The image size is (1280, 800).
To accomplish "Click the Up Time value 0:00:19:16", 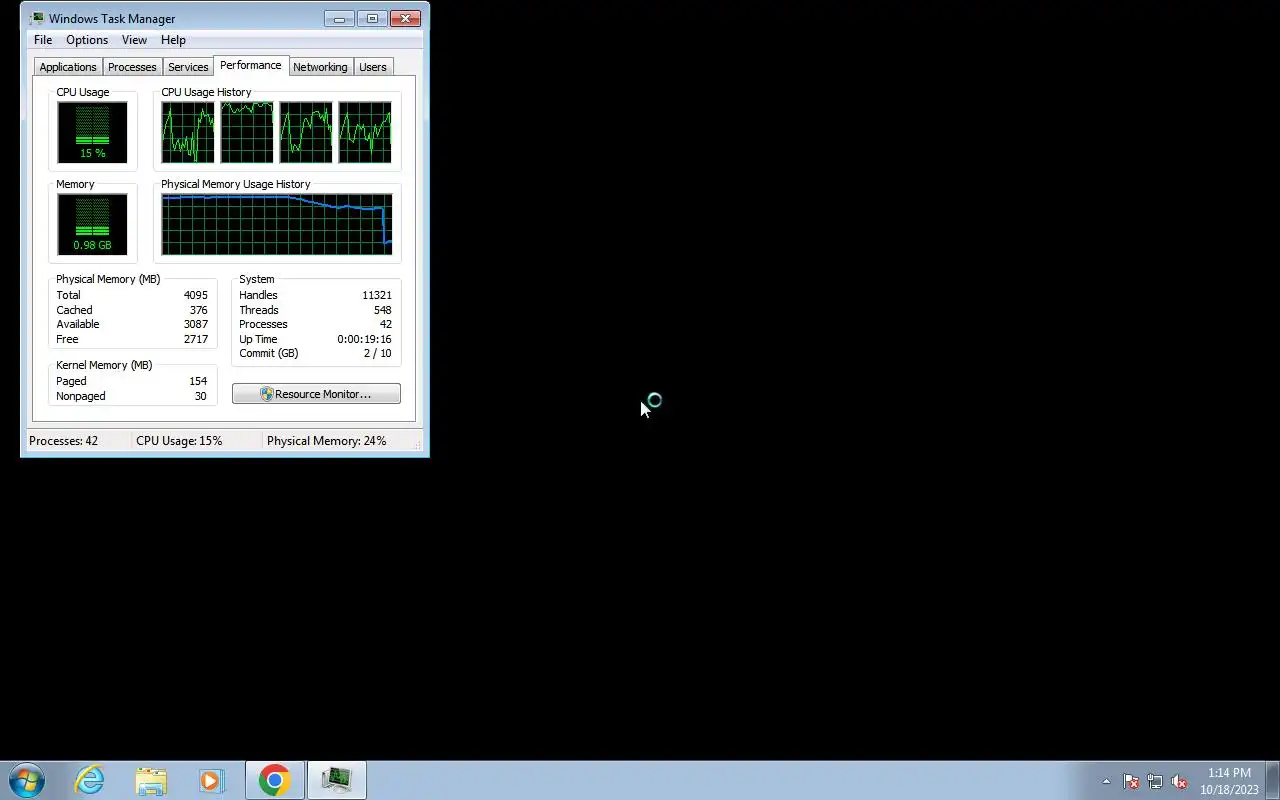I will pos(364,339).
